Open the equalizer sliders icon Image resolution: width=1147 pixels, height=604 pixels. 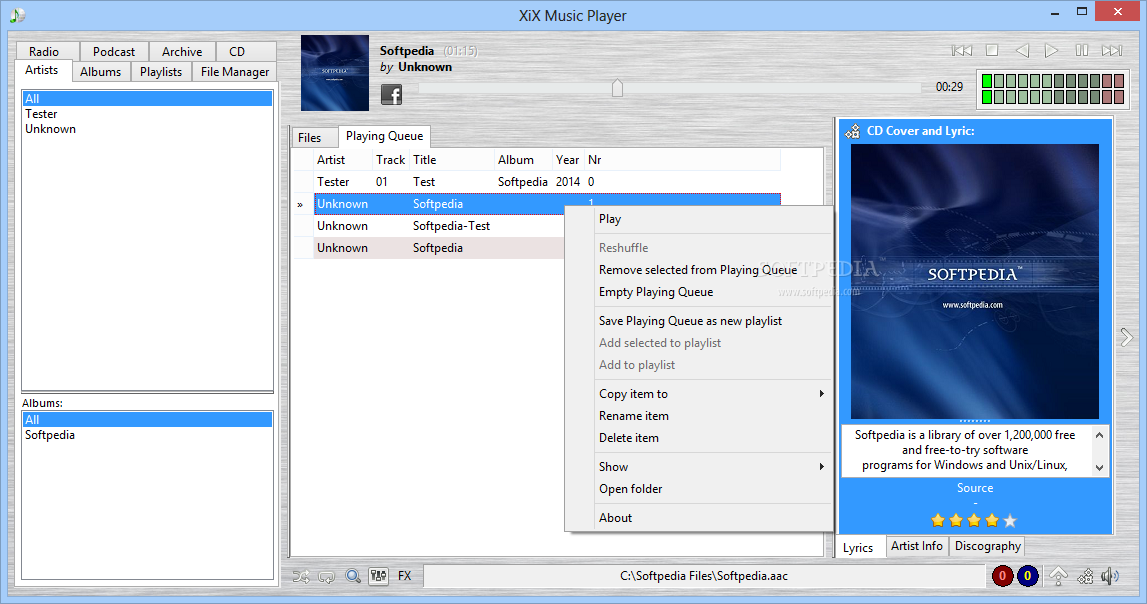[x=378, y=576]
